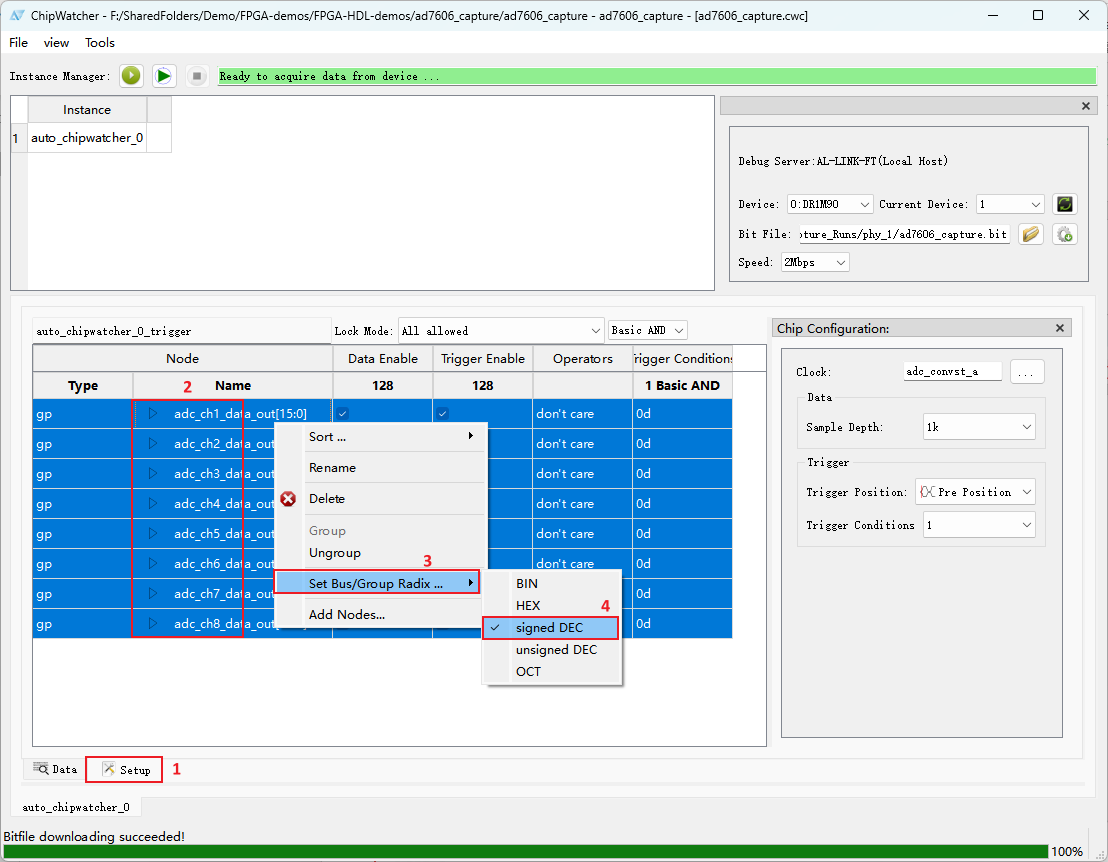Click the Instance column header
The image size is (1108, 862).
pos(87,110)
